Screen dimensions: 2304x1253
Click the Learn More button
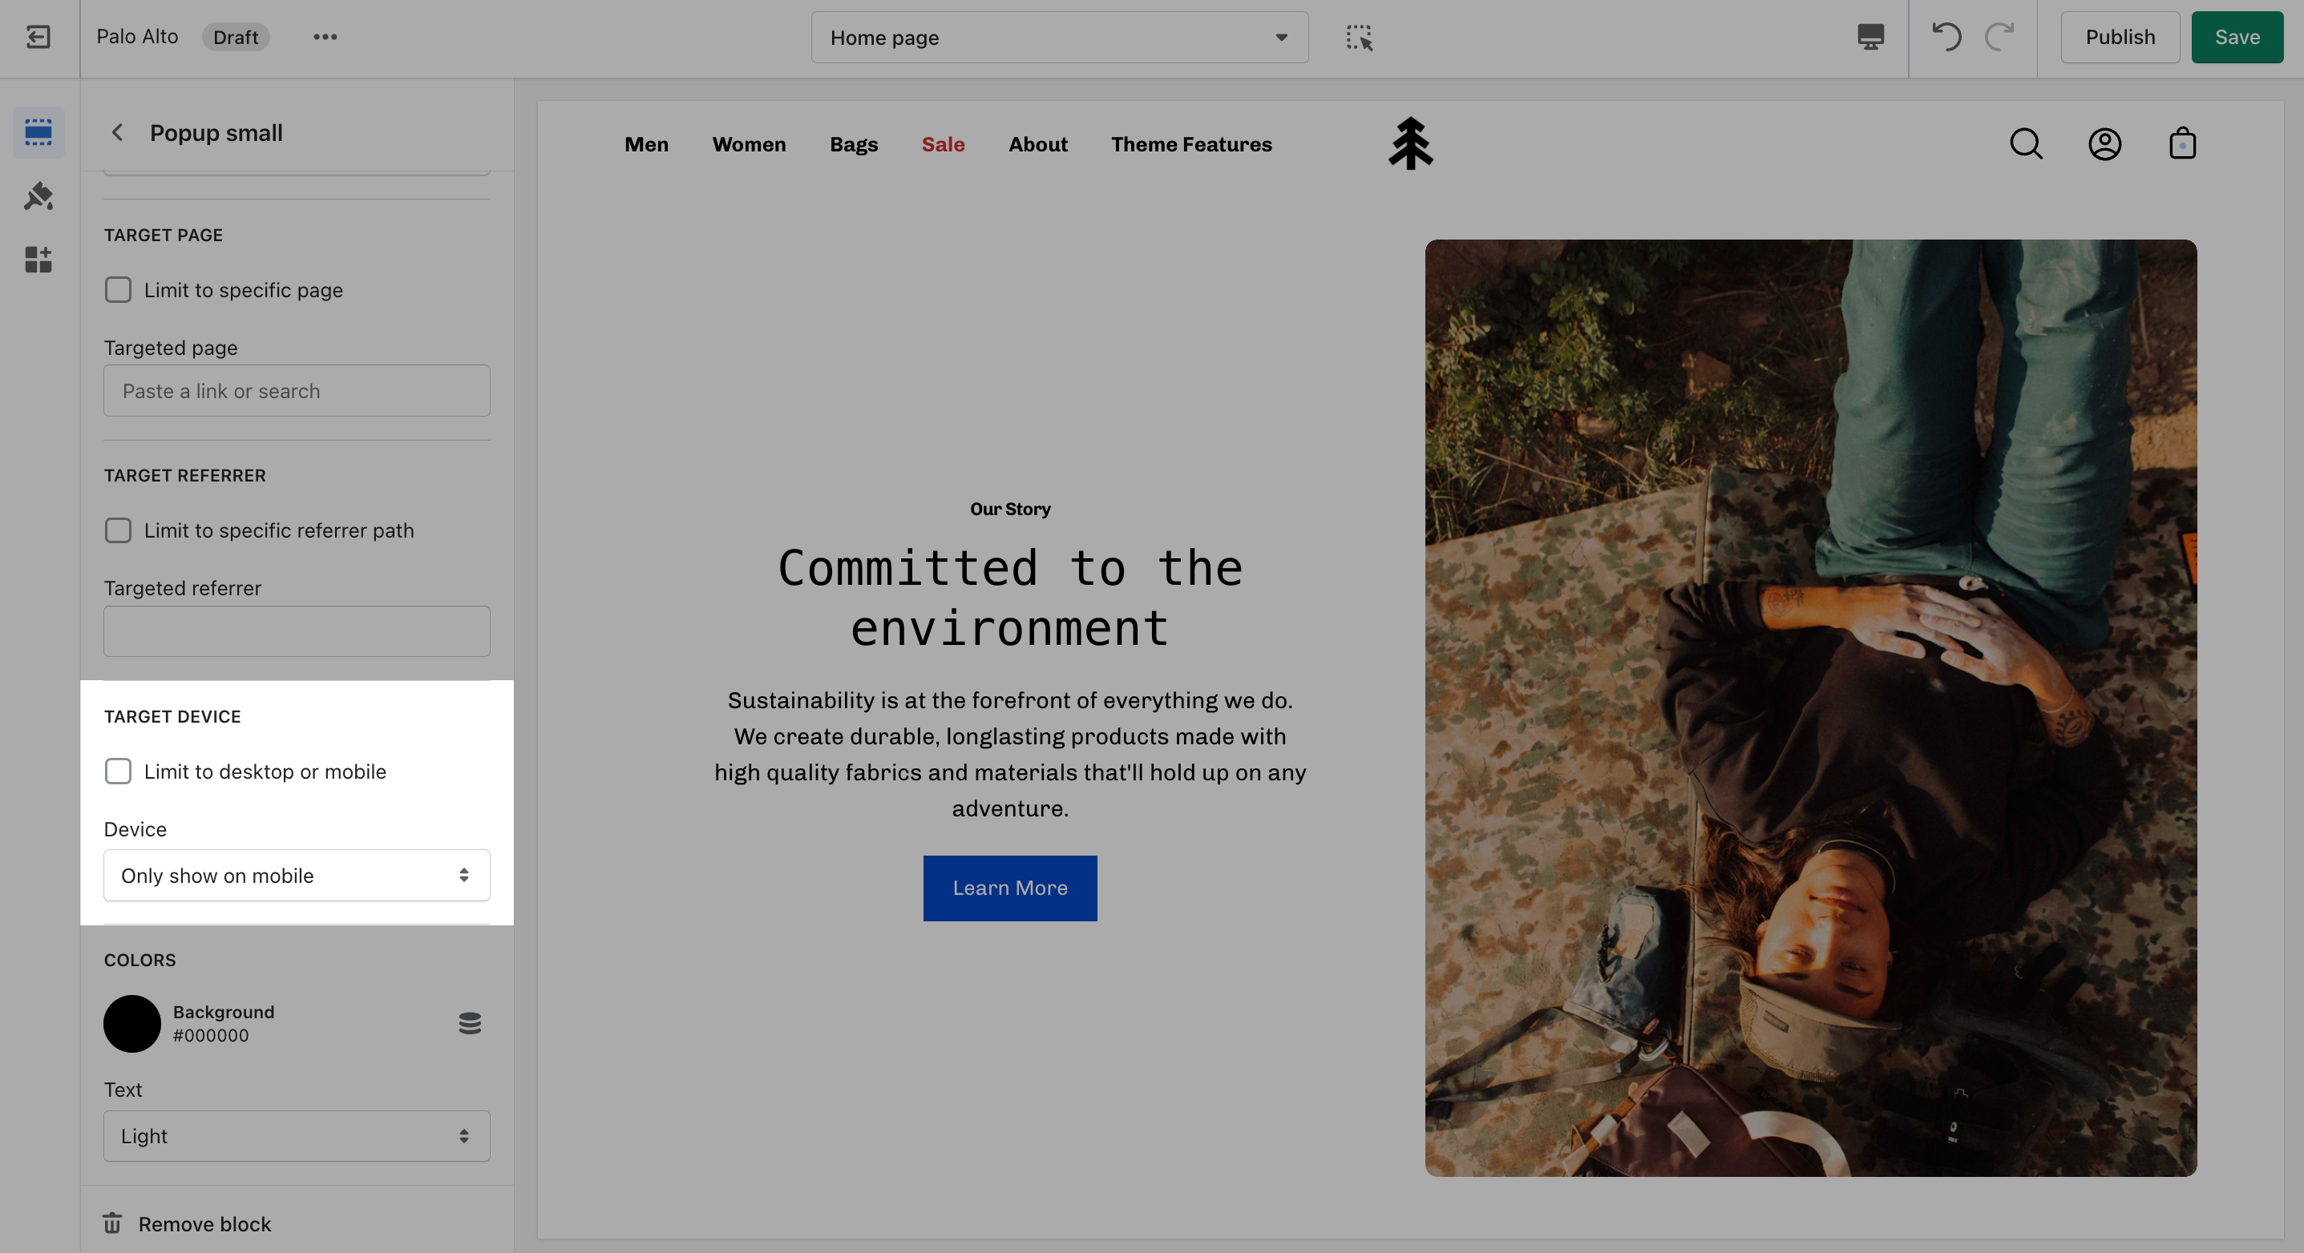click(1009, 888)
